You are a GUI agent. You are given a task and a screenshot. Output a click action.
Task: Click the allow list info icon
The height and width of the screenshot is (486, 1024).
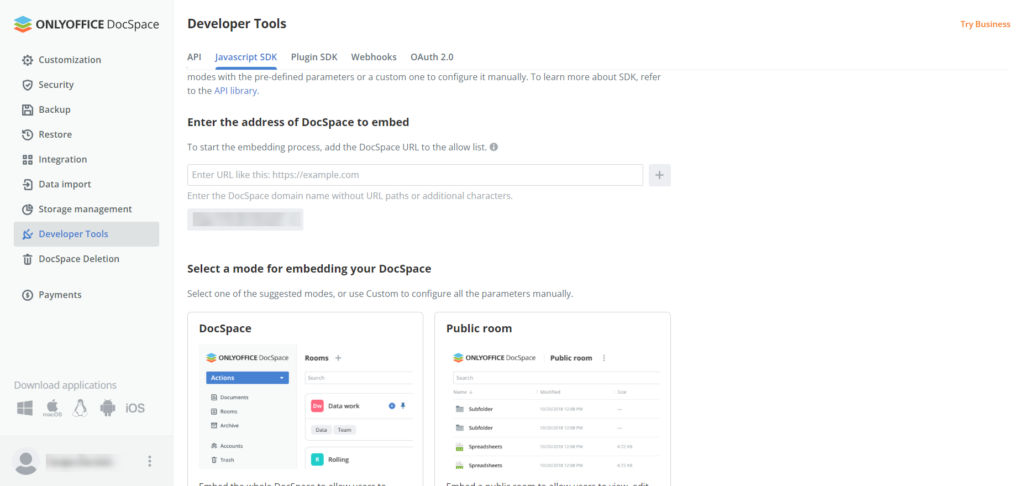tap(494, 147)
